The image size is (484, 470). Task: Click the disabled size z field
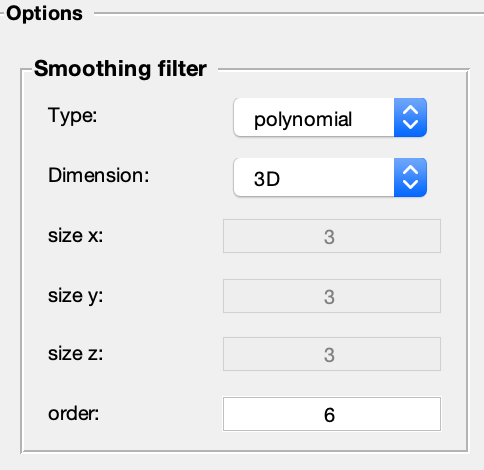coord(332,354)
